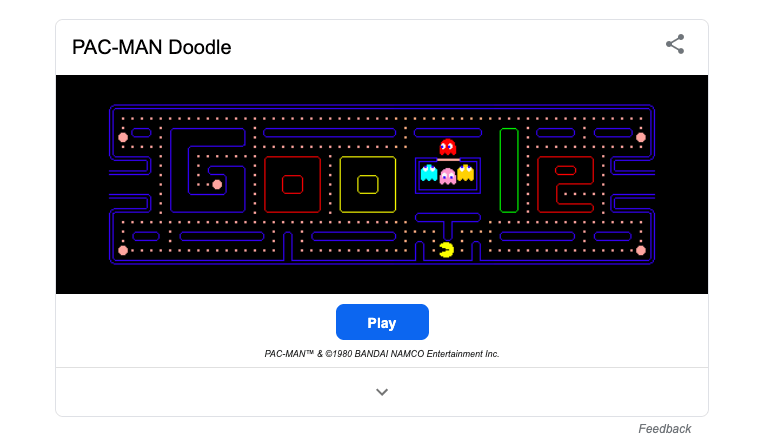The image size is (757, 441).
Task: Click the share icon
Action: (x=675, y=44)
